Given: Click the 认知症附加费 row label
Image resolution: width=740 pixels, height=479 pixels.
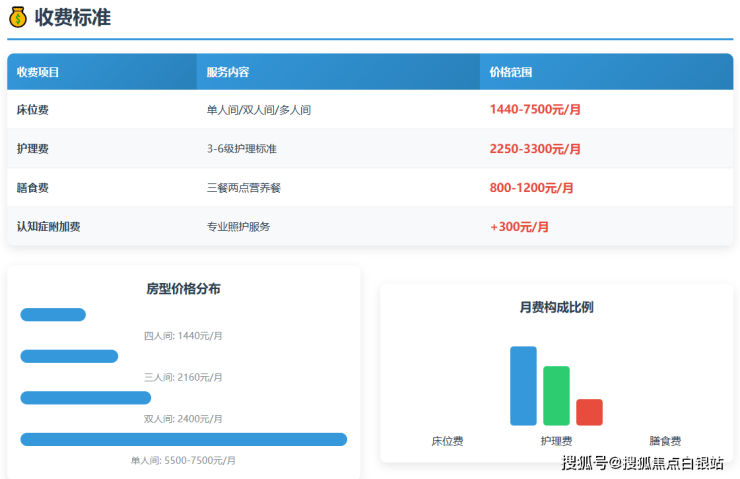Looking at the screenshot, I should coord(48,227).
